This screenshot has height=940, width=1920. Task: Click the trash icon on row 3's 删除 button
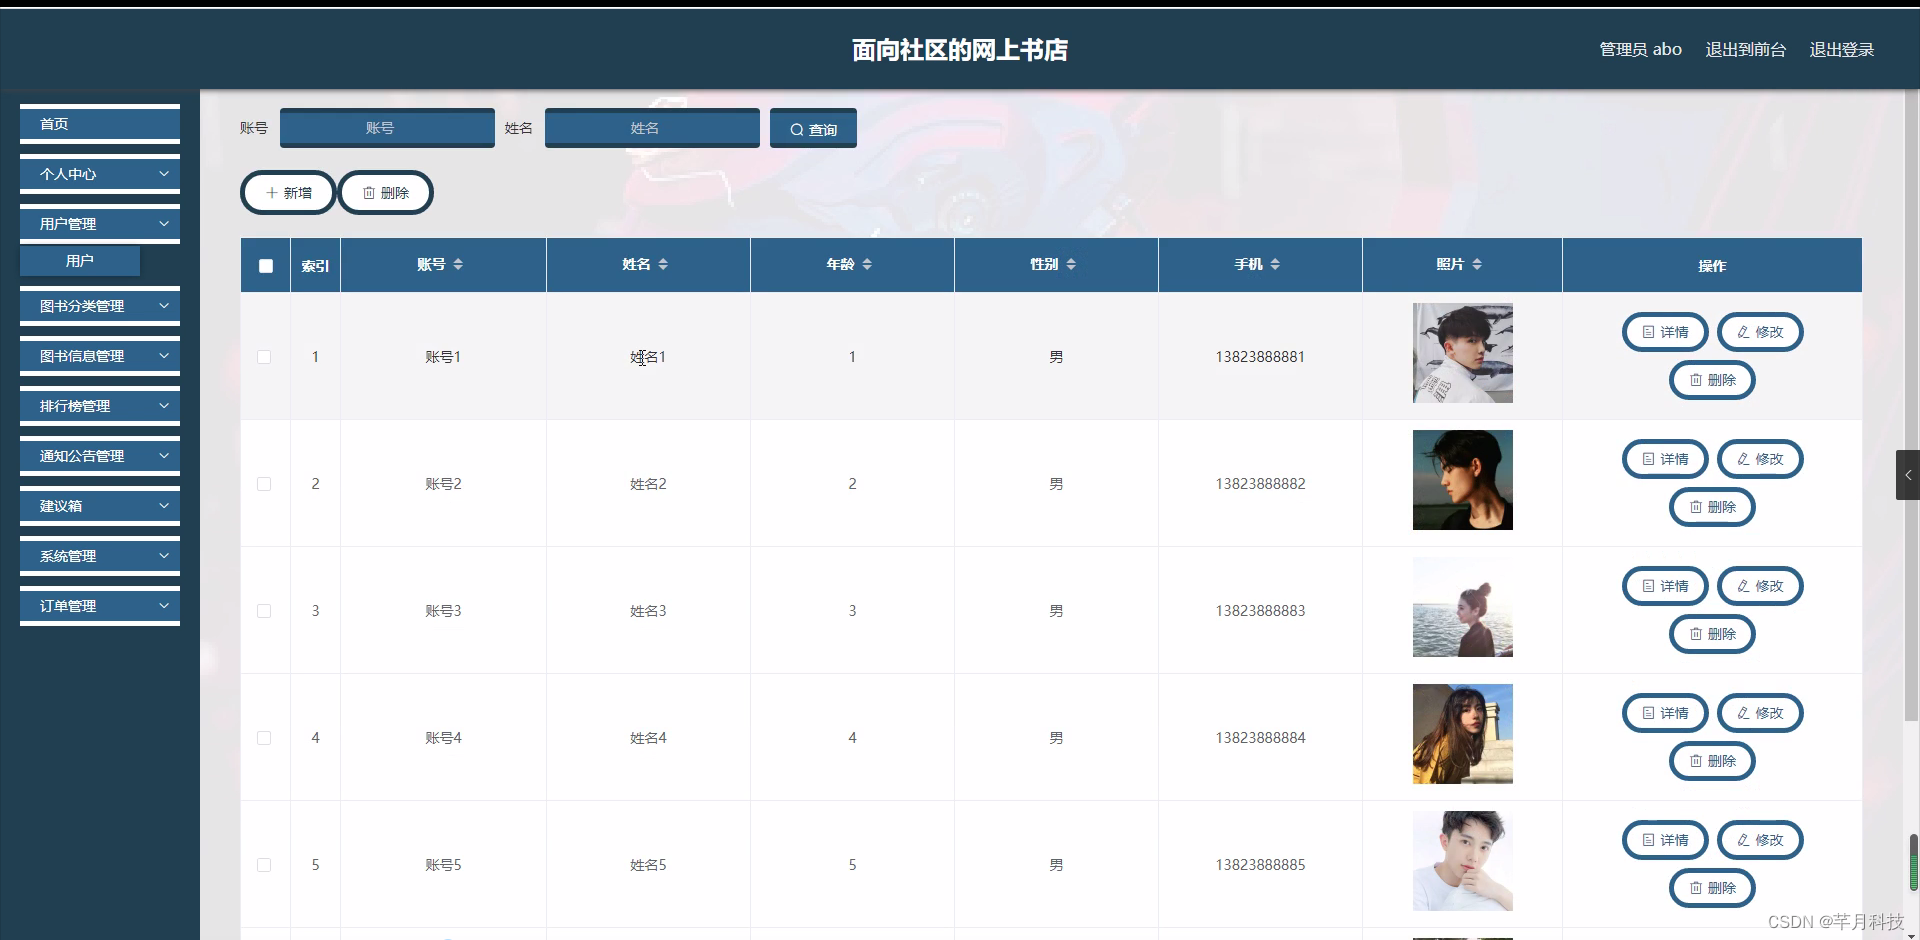point(1695,634)
